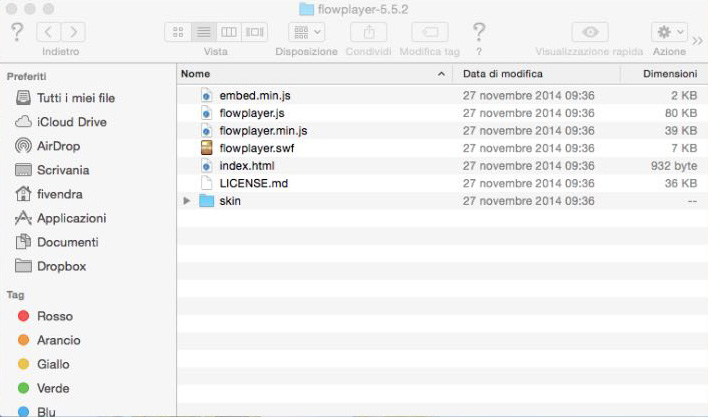Click the Modifica tag icon
The image size is (708, 417).
428,32
